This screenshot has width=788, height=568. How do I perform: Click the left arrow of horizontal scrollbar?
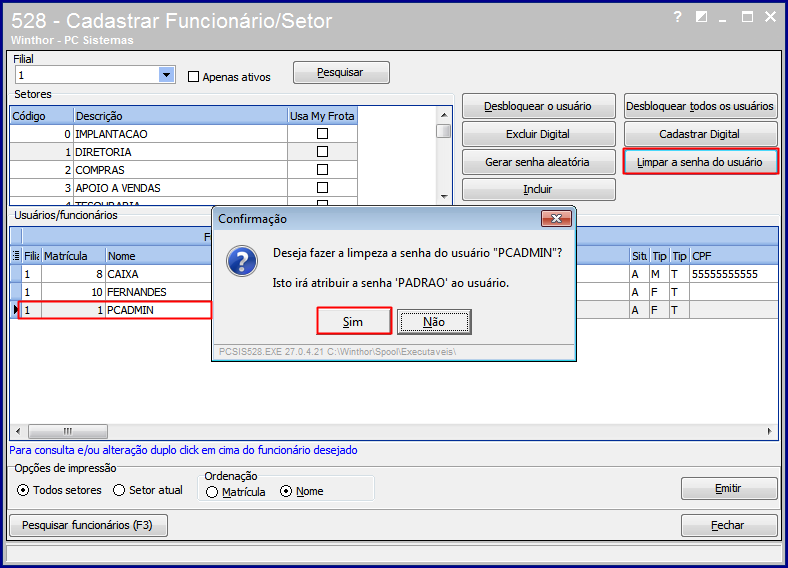[x=19, y=431]
